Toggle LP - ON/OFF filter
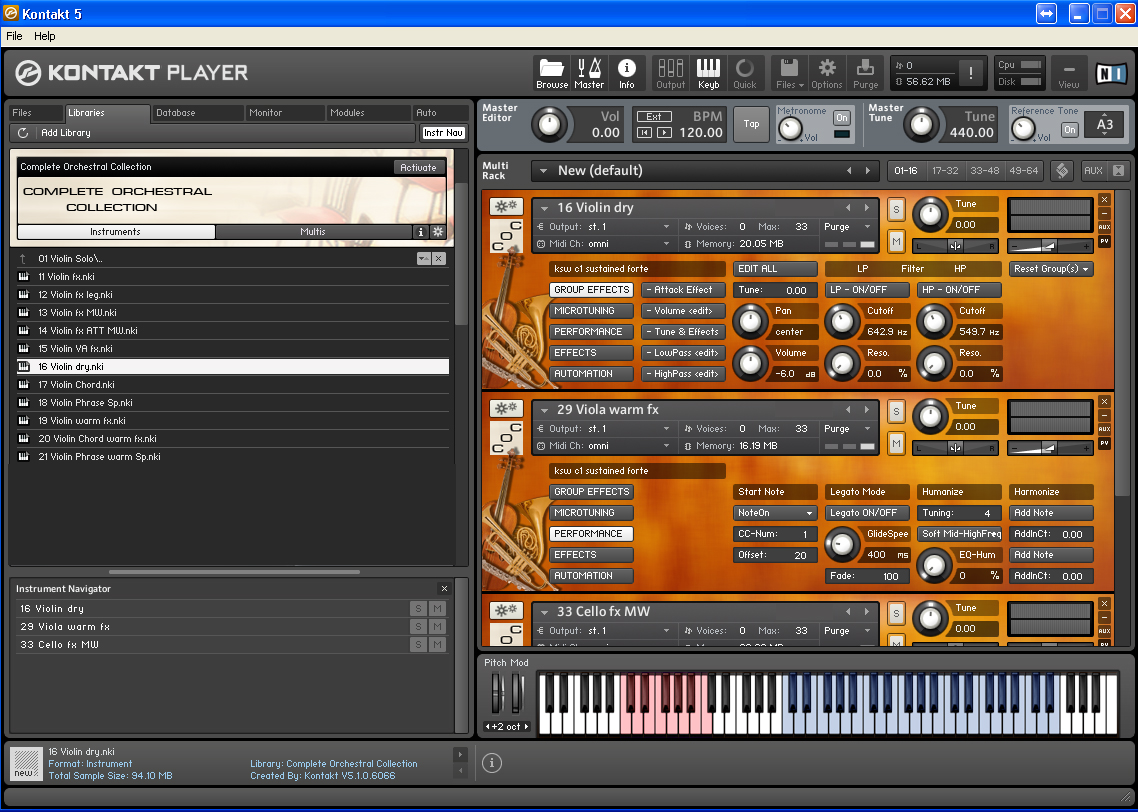 click(867, 290)
